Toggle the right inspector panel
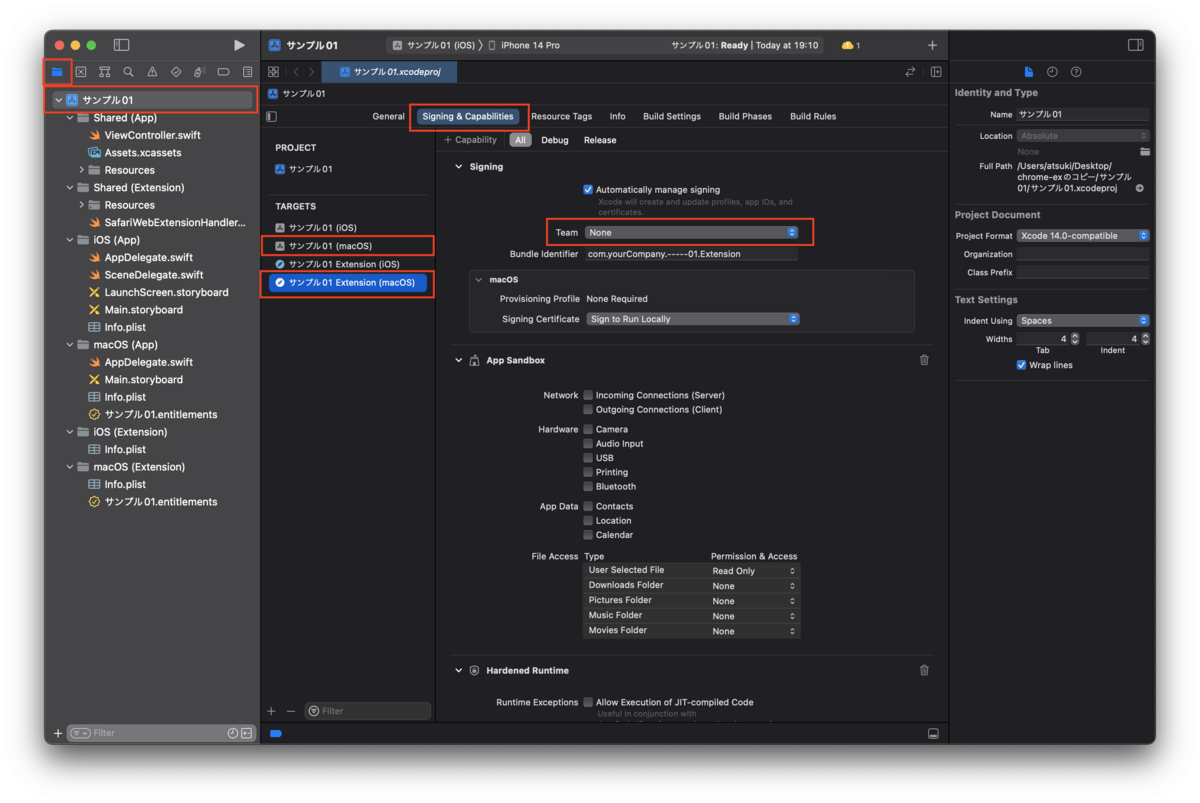1200x803 pixels. (x=1135, y=45)
